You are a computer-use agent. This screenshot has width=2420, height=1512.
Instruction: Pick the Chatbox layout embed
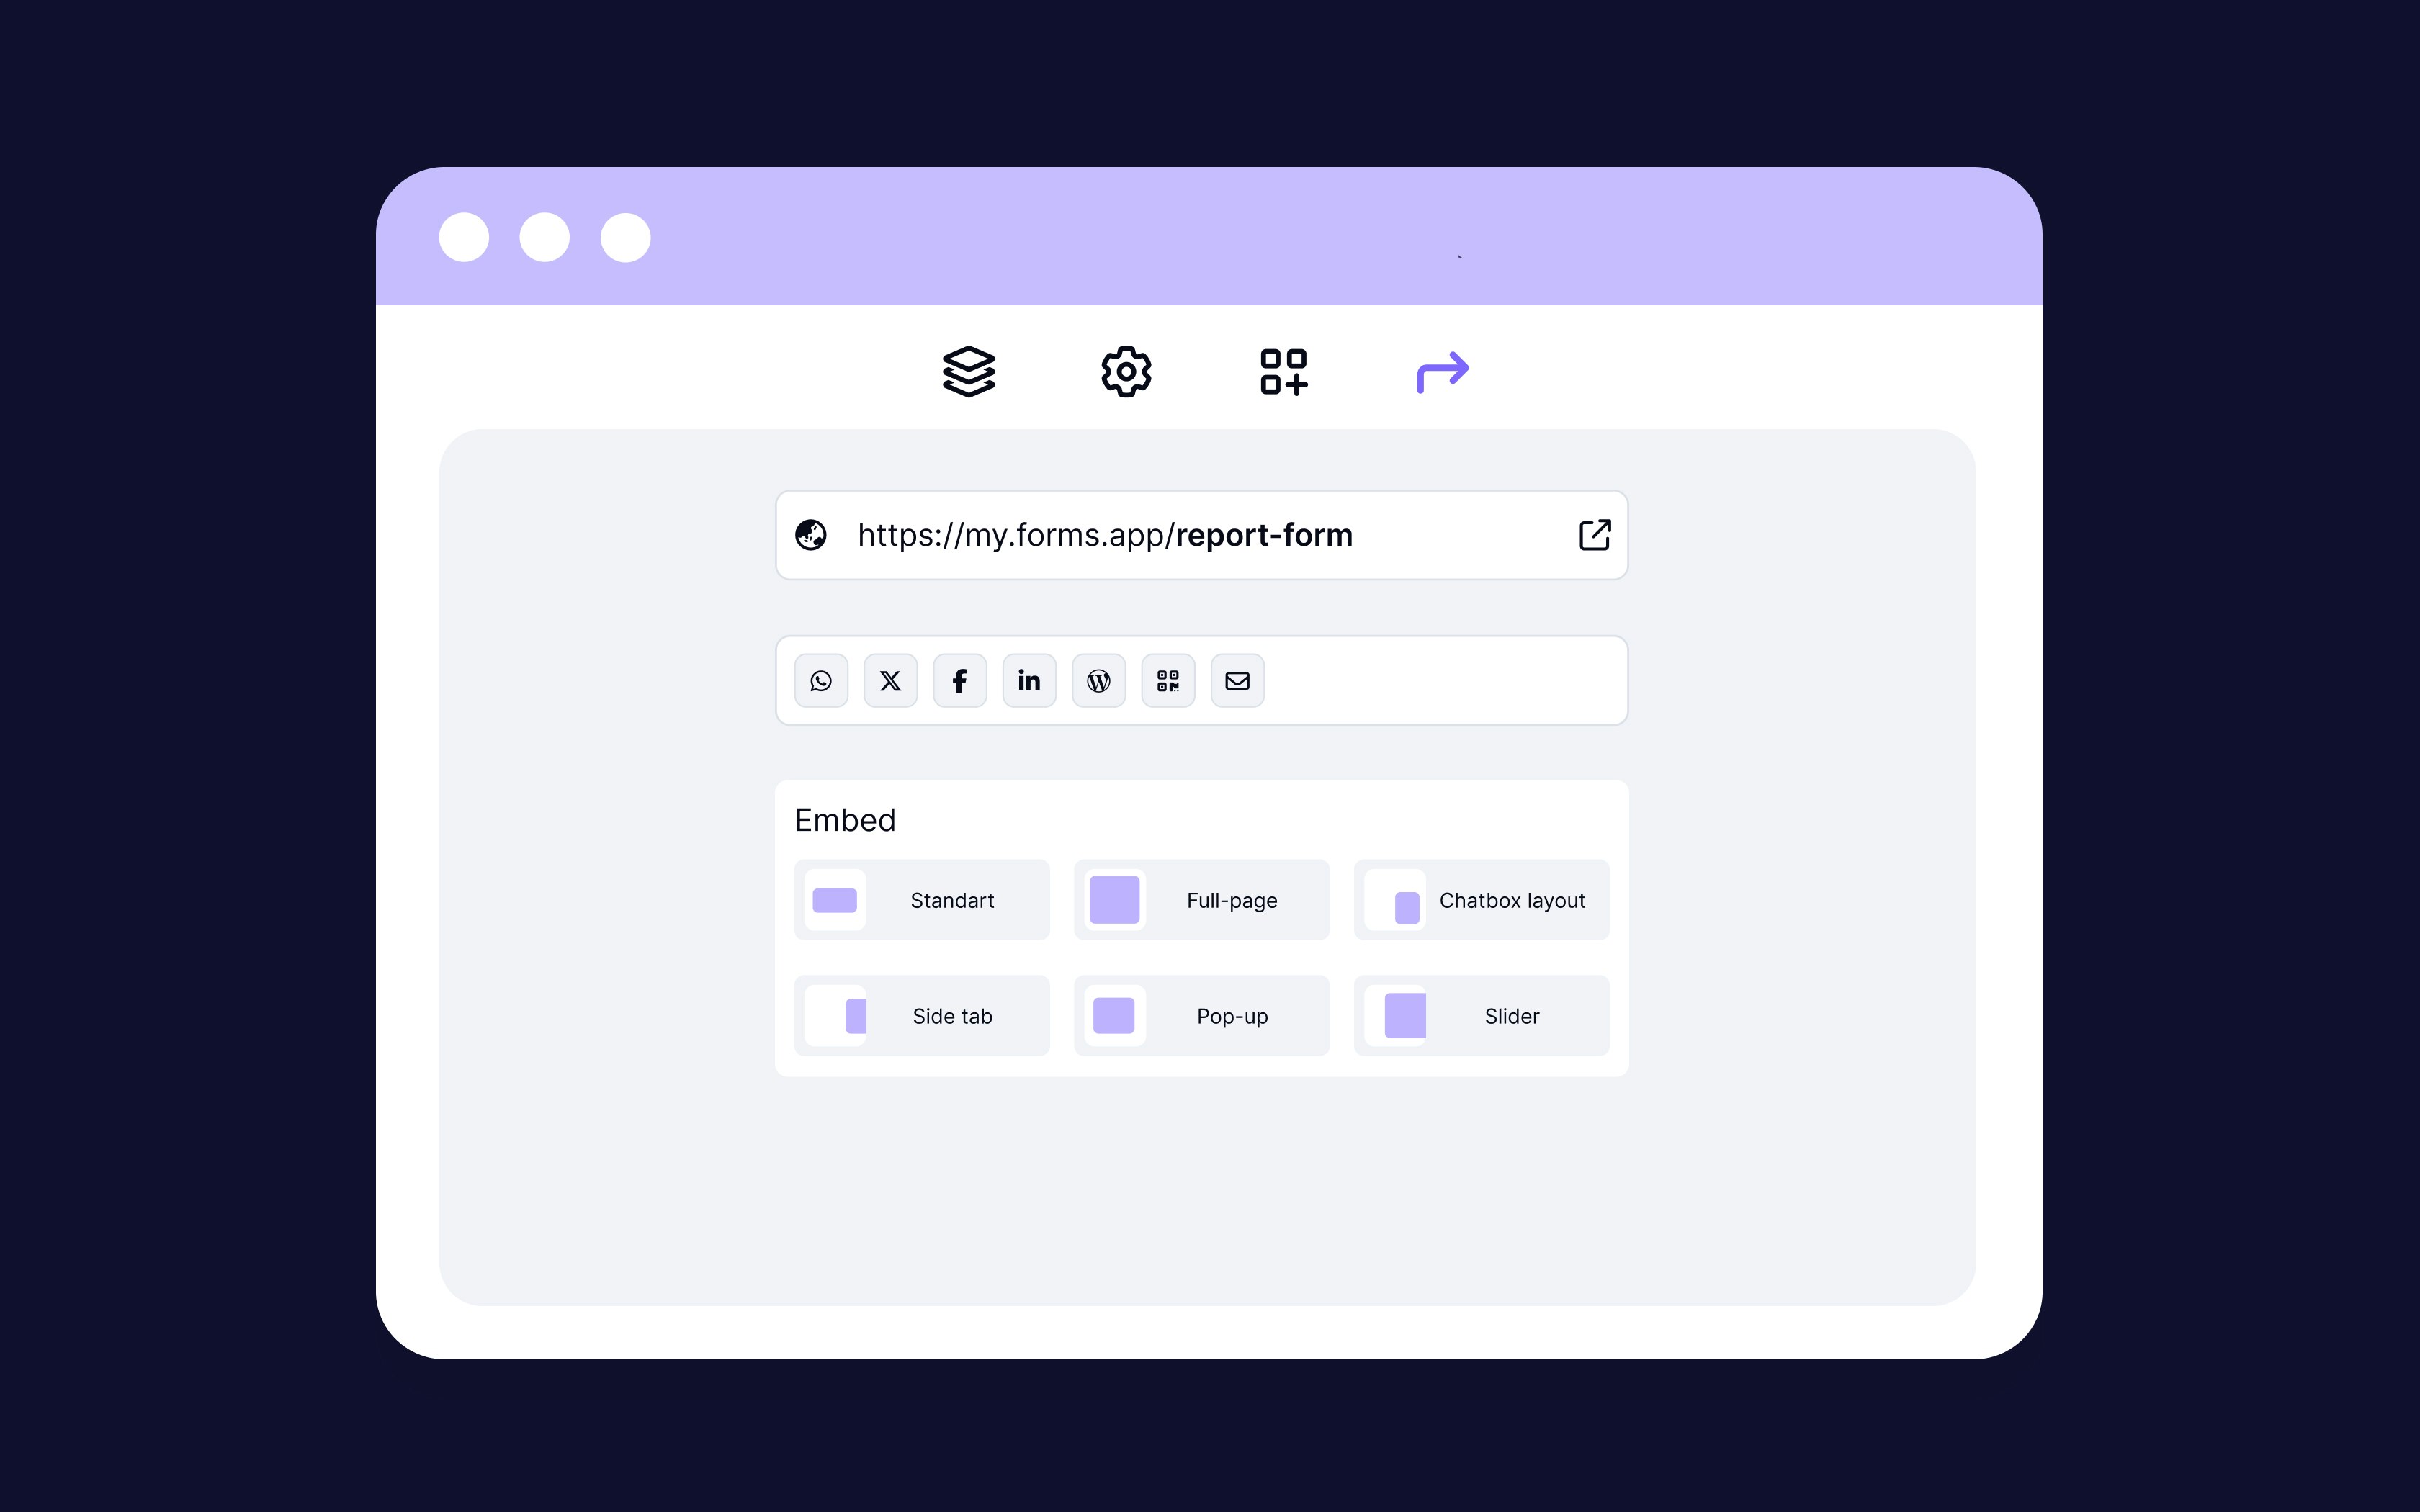point(1481,899)
